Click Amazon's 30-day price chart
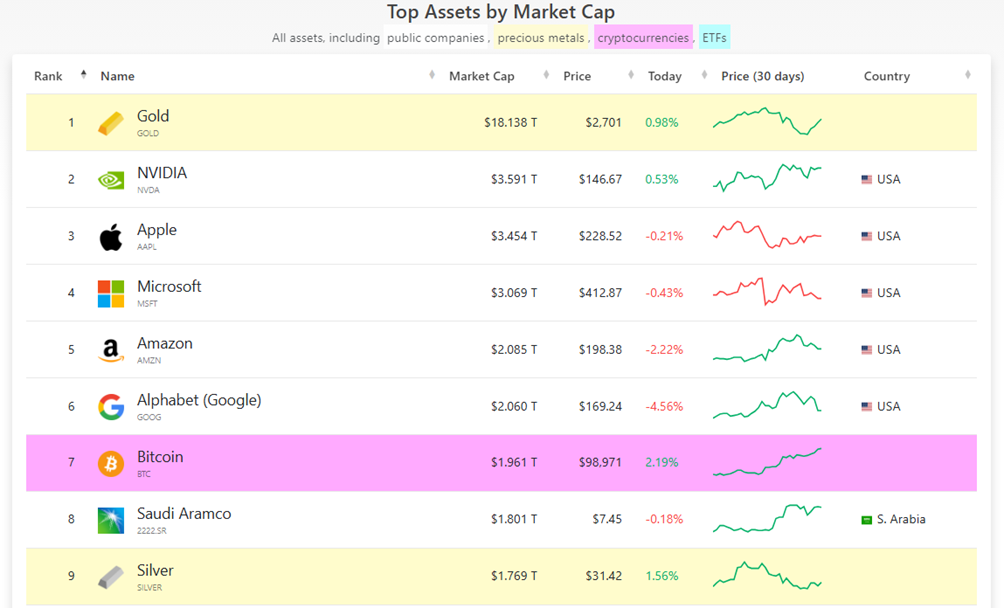Screen dimensions: 1004x608 coord(767,349)
